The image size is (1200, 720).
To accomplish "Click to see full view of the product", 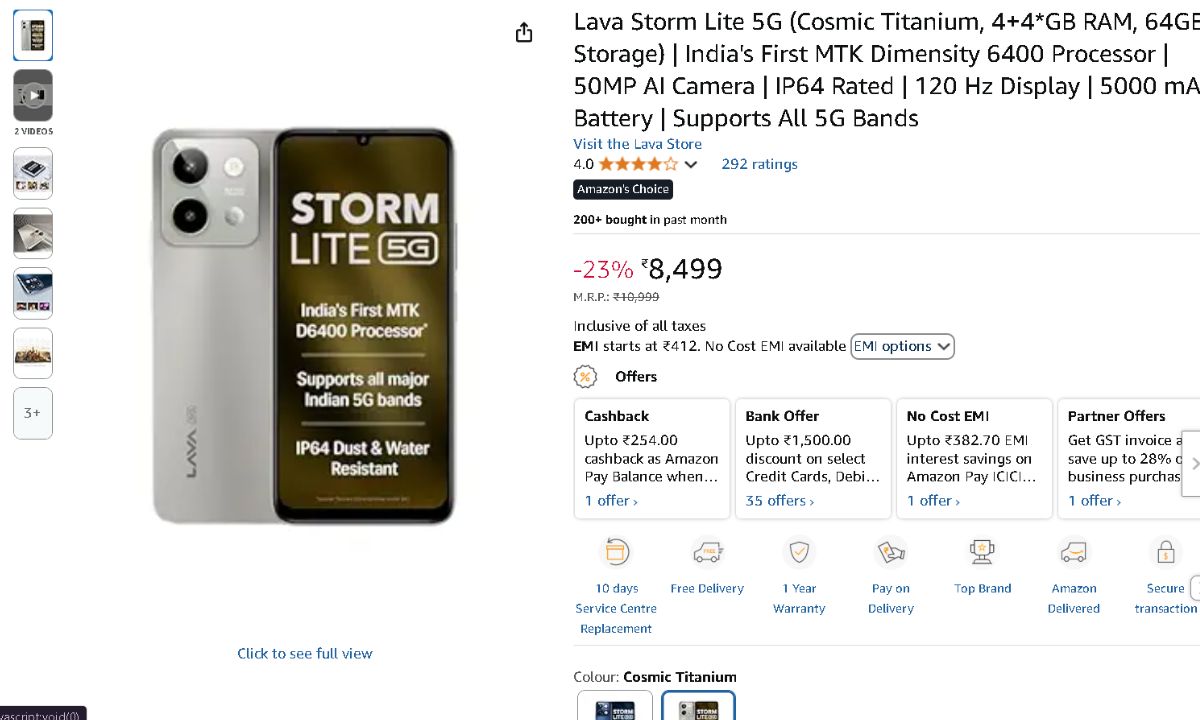I will click(x=304, y=653).
